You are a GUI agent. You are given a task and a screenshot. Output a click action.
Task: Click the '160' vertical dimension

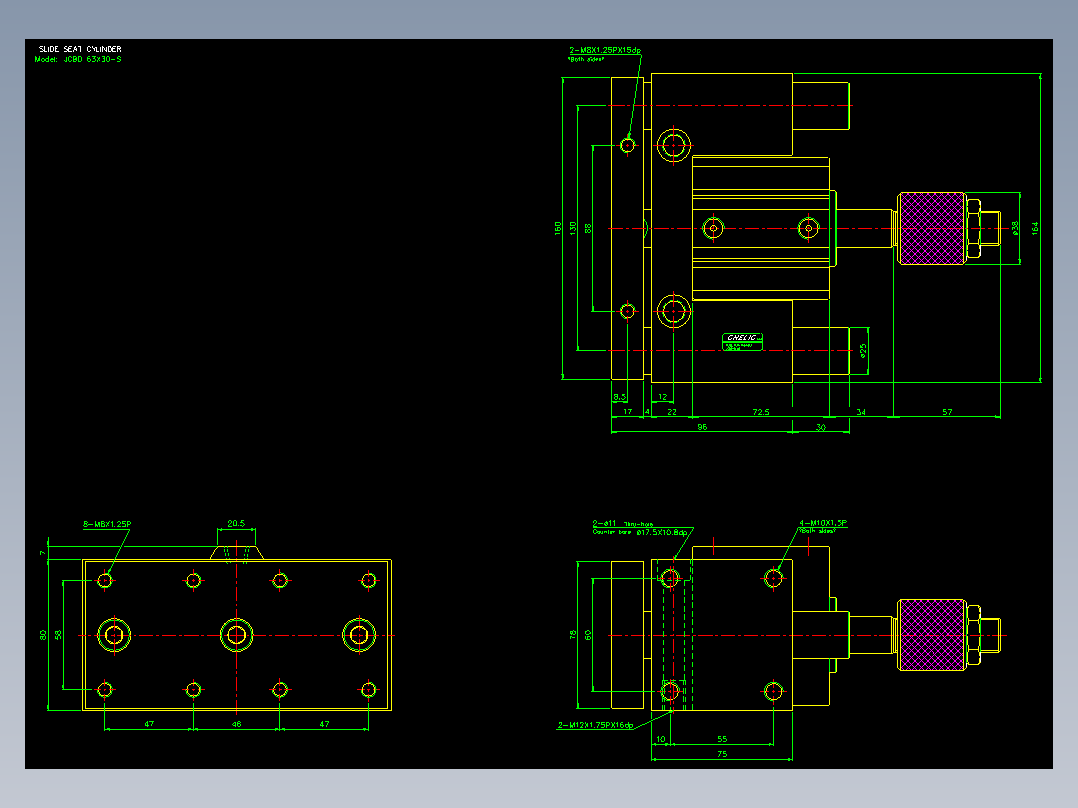click(x=558, y=228)
